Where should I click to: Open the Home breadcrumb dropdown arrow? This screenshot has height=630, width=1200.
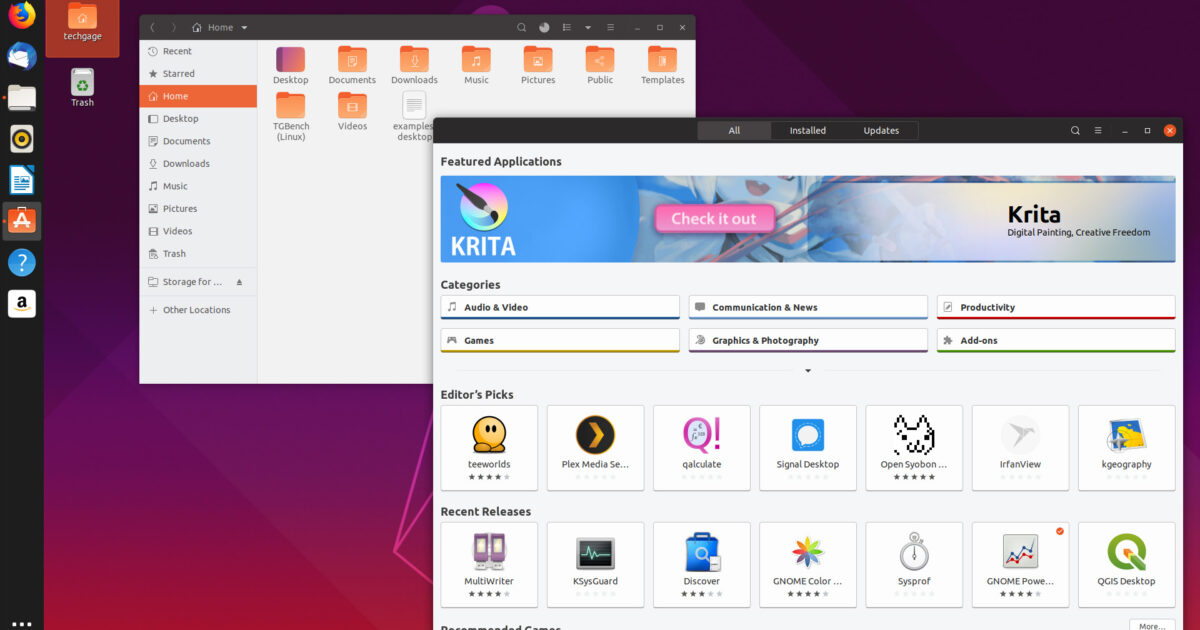243,27
